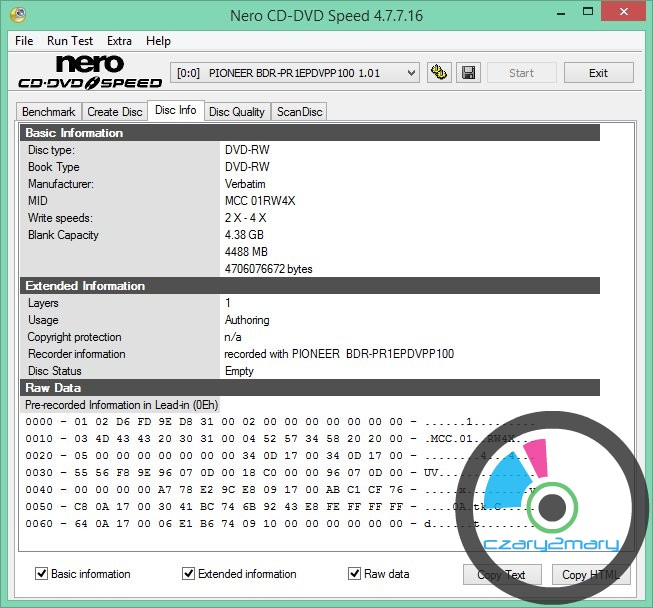Disable the Raw data checkbox

coord(355,574)
